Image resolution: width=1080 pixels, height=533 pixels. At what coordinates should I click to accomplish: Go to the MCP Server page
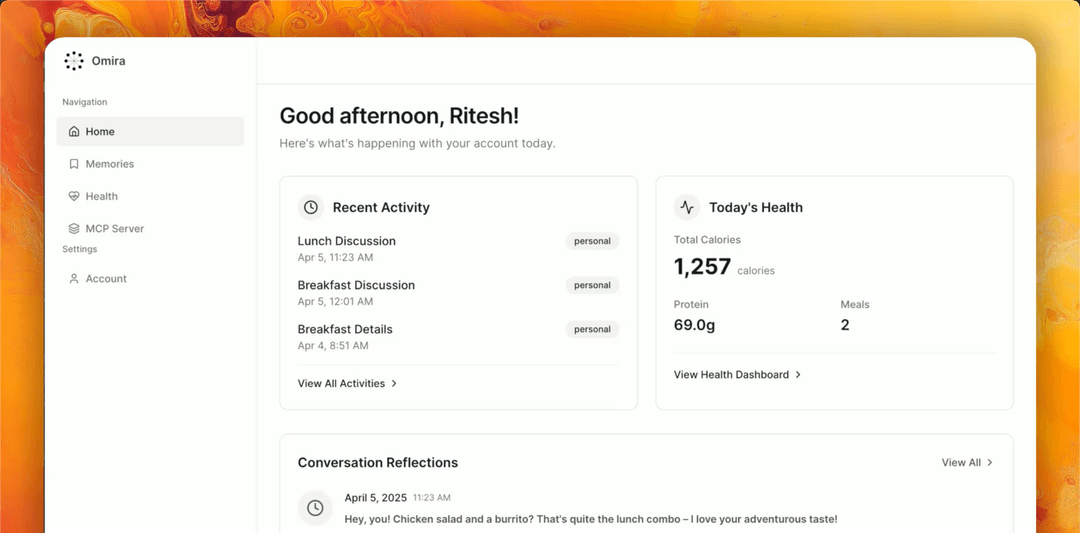click(x=150, y=229)
